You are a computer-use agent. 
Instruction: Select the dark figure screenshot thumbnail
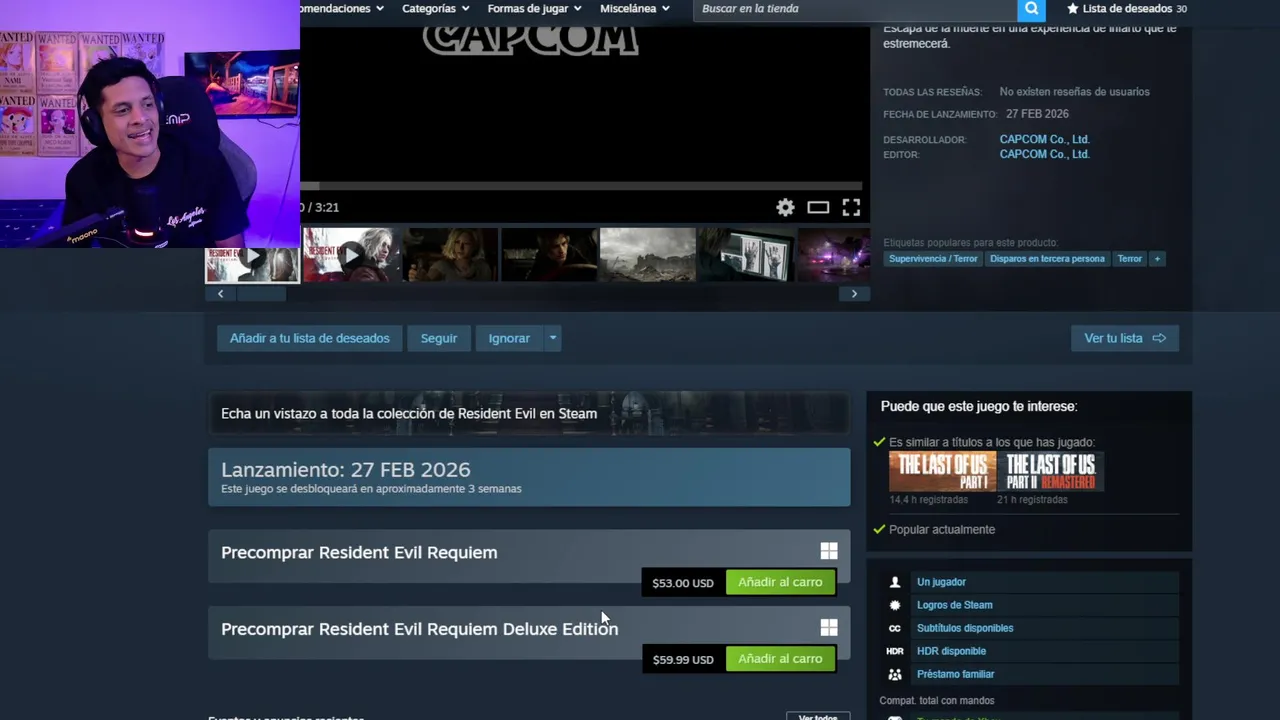coord(549,255)
